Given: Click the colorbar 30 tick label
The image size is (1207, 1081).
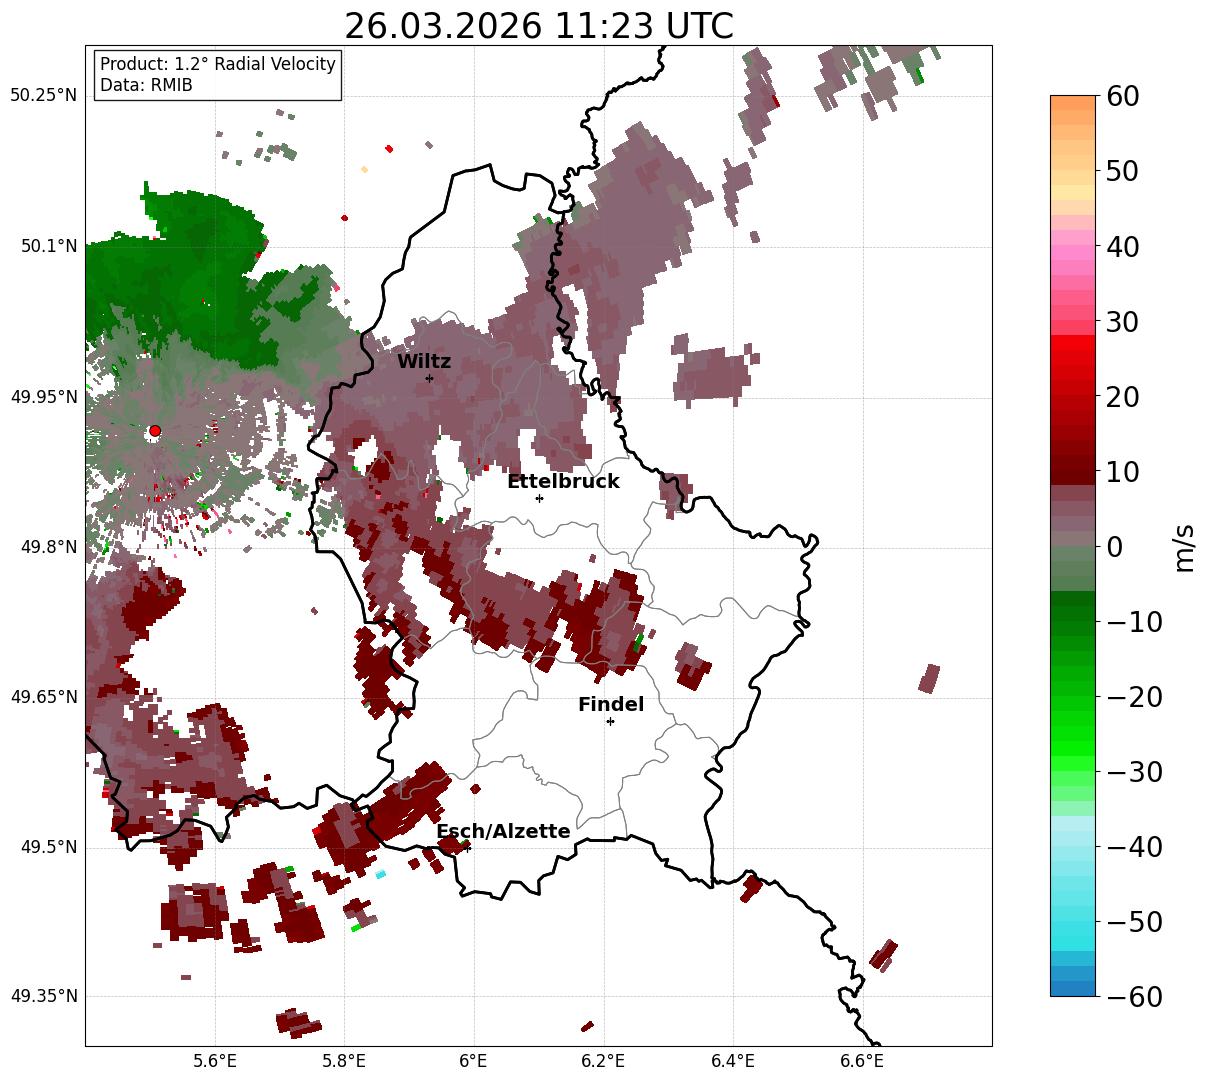Looking at the screenshot, I should click(1123, 322).
